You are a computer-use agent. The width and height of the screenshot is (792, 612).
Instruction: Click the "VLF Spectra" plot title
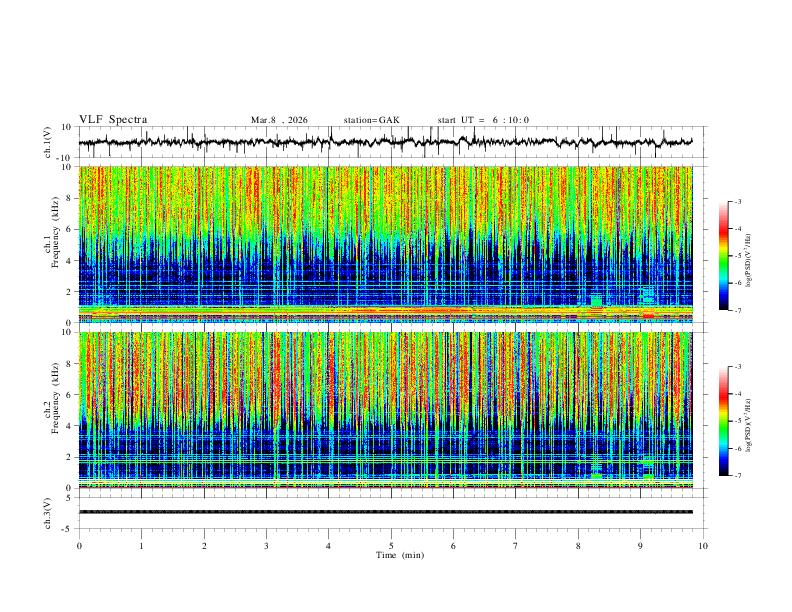[113, 120]
